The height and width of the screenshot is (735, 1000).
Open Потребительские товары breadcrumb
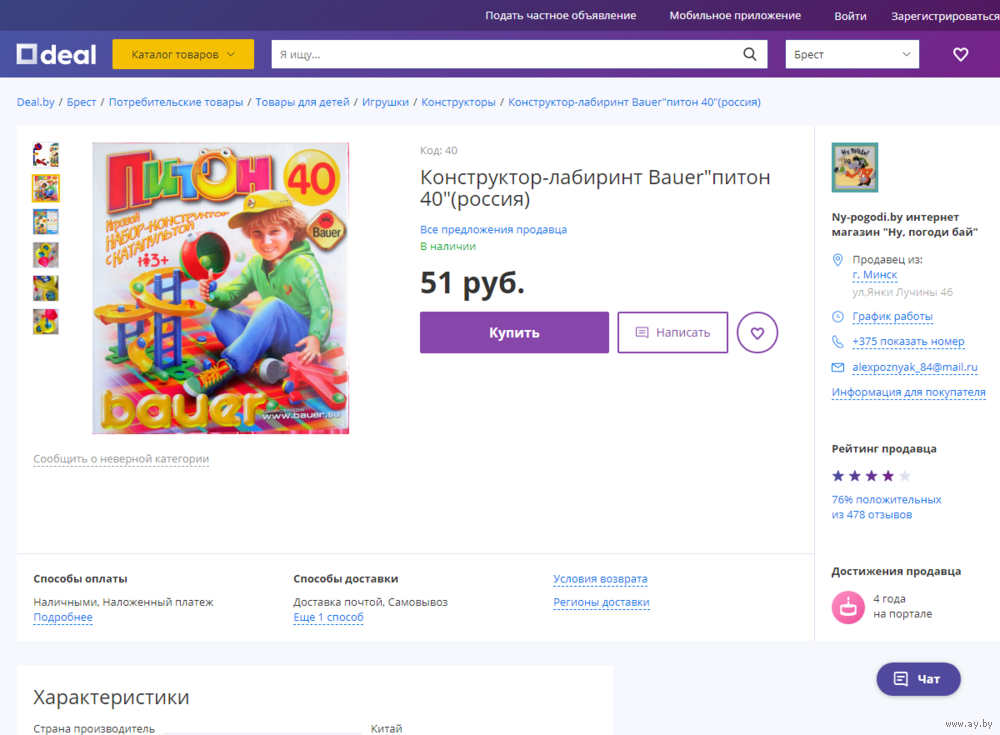(176, 102)
